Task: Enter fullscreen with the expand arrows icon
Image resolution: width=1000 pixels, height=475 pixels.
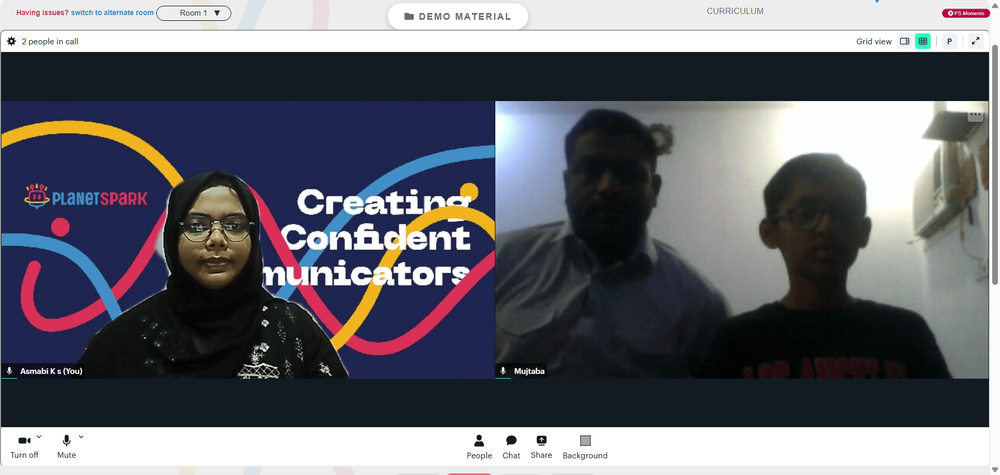Action: 975,41
